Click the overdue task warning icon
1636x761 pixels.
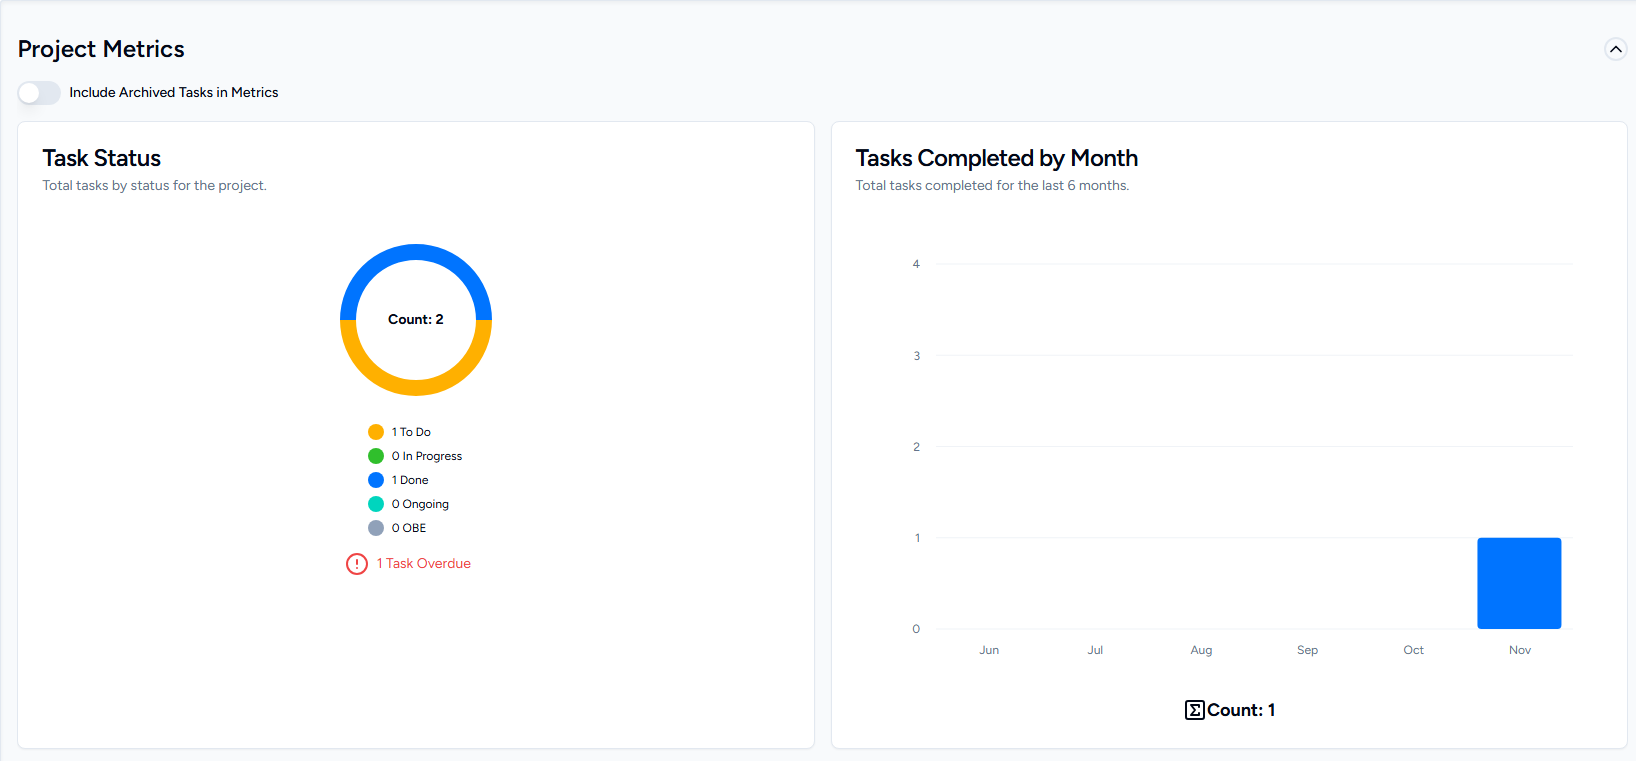pos(357,564)
